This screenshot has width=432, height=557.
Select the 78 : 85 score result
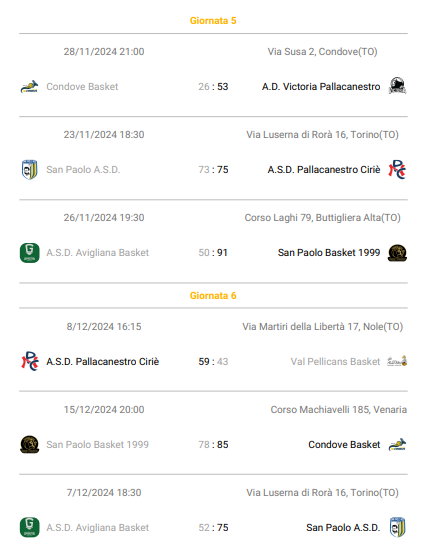click(x=213, y=445)
